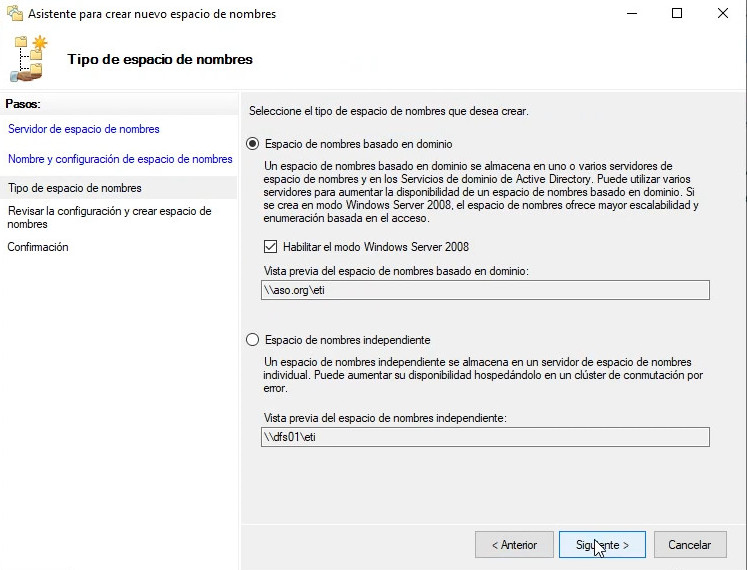Screen dimensions: 747x570
Task: Go to the Servidor de espacio de nombres step
Action: (x=83, y=129)
